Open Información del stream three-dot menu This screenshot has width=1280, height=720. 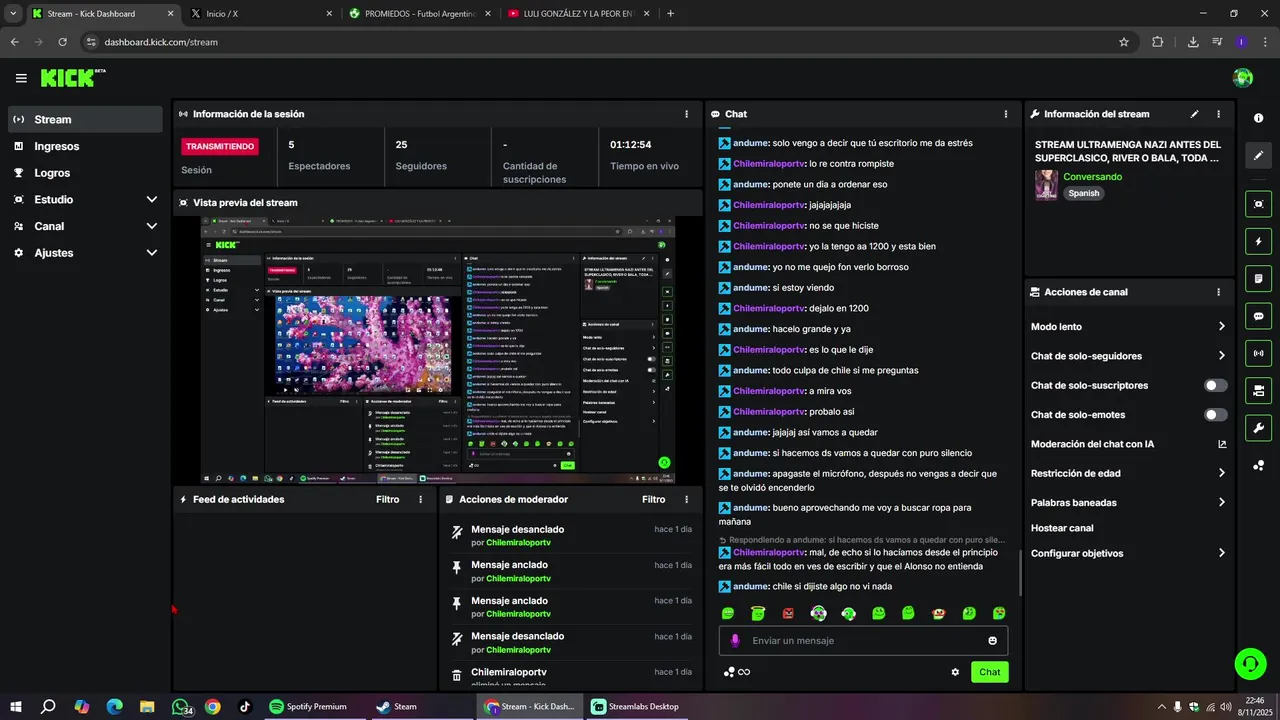(1218, 114)
